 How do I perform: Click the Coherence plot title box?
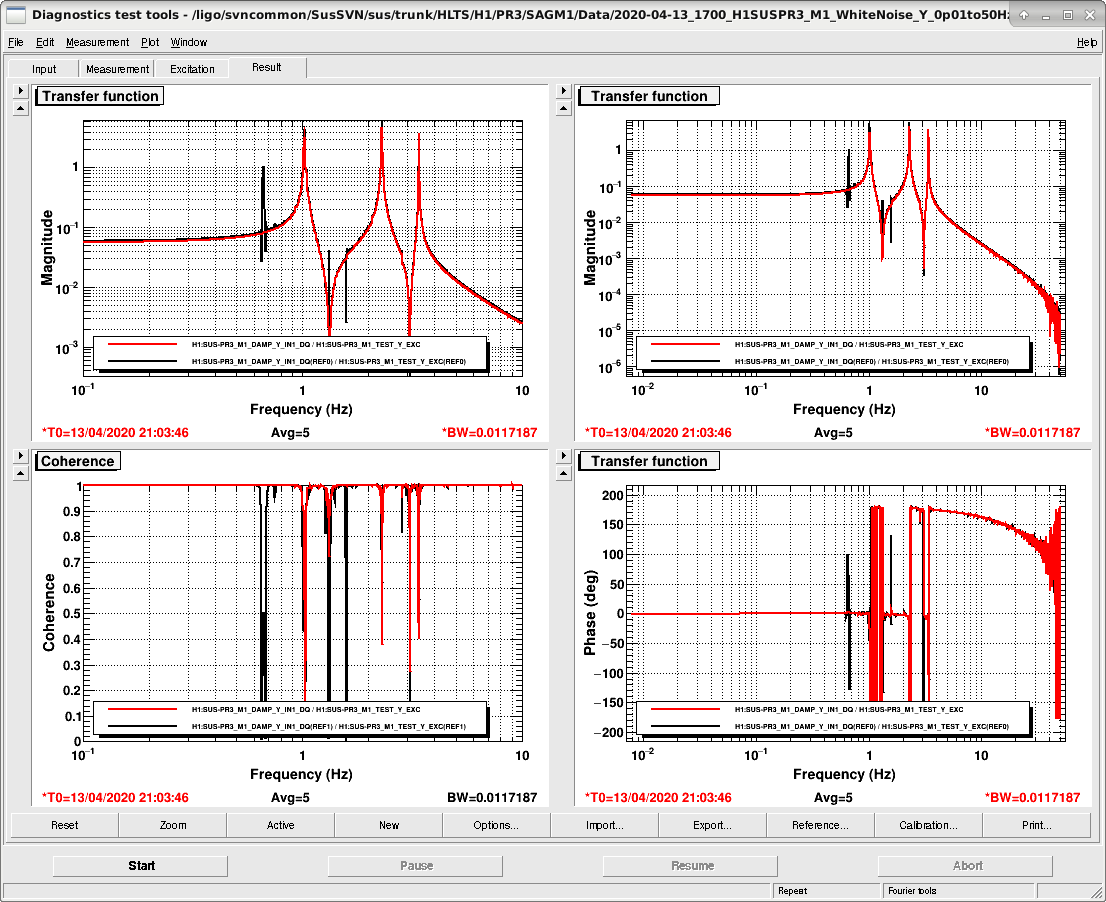click(78, 461)
